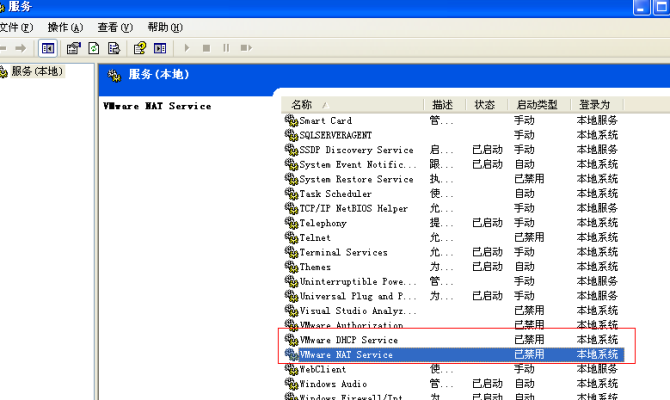Click the gear icon of Telnet
The height and width of the screenshot is (400, 670).
click(x=291, y=238)
